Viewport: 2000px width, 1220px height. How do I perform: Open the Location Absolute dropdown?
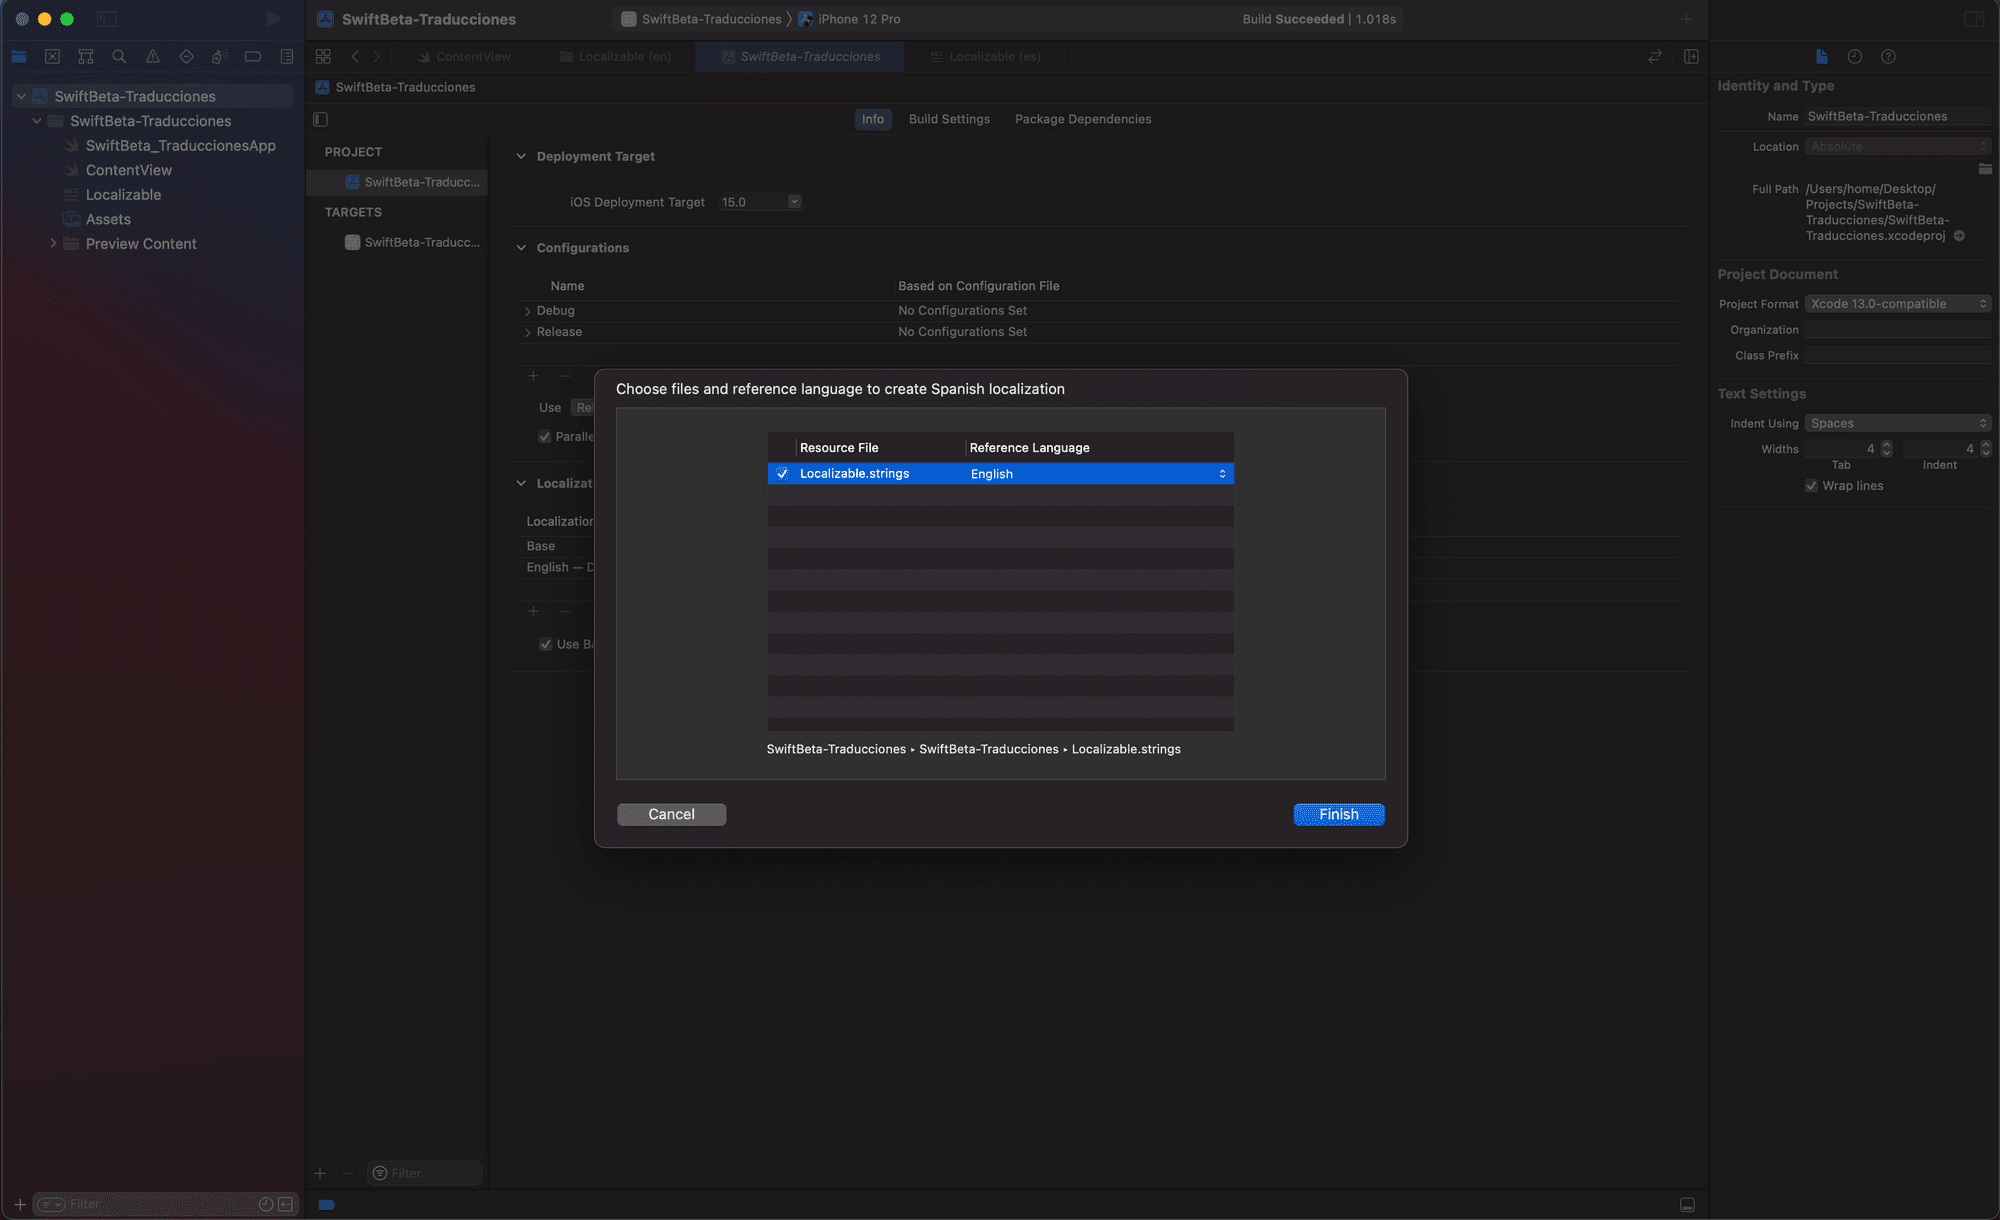point(1897,146)
